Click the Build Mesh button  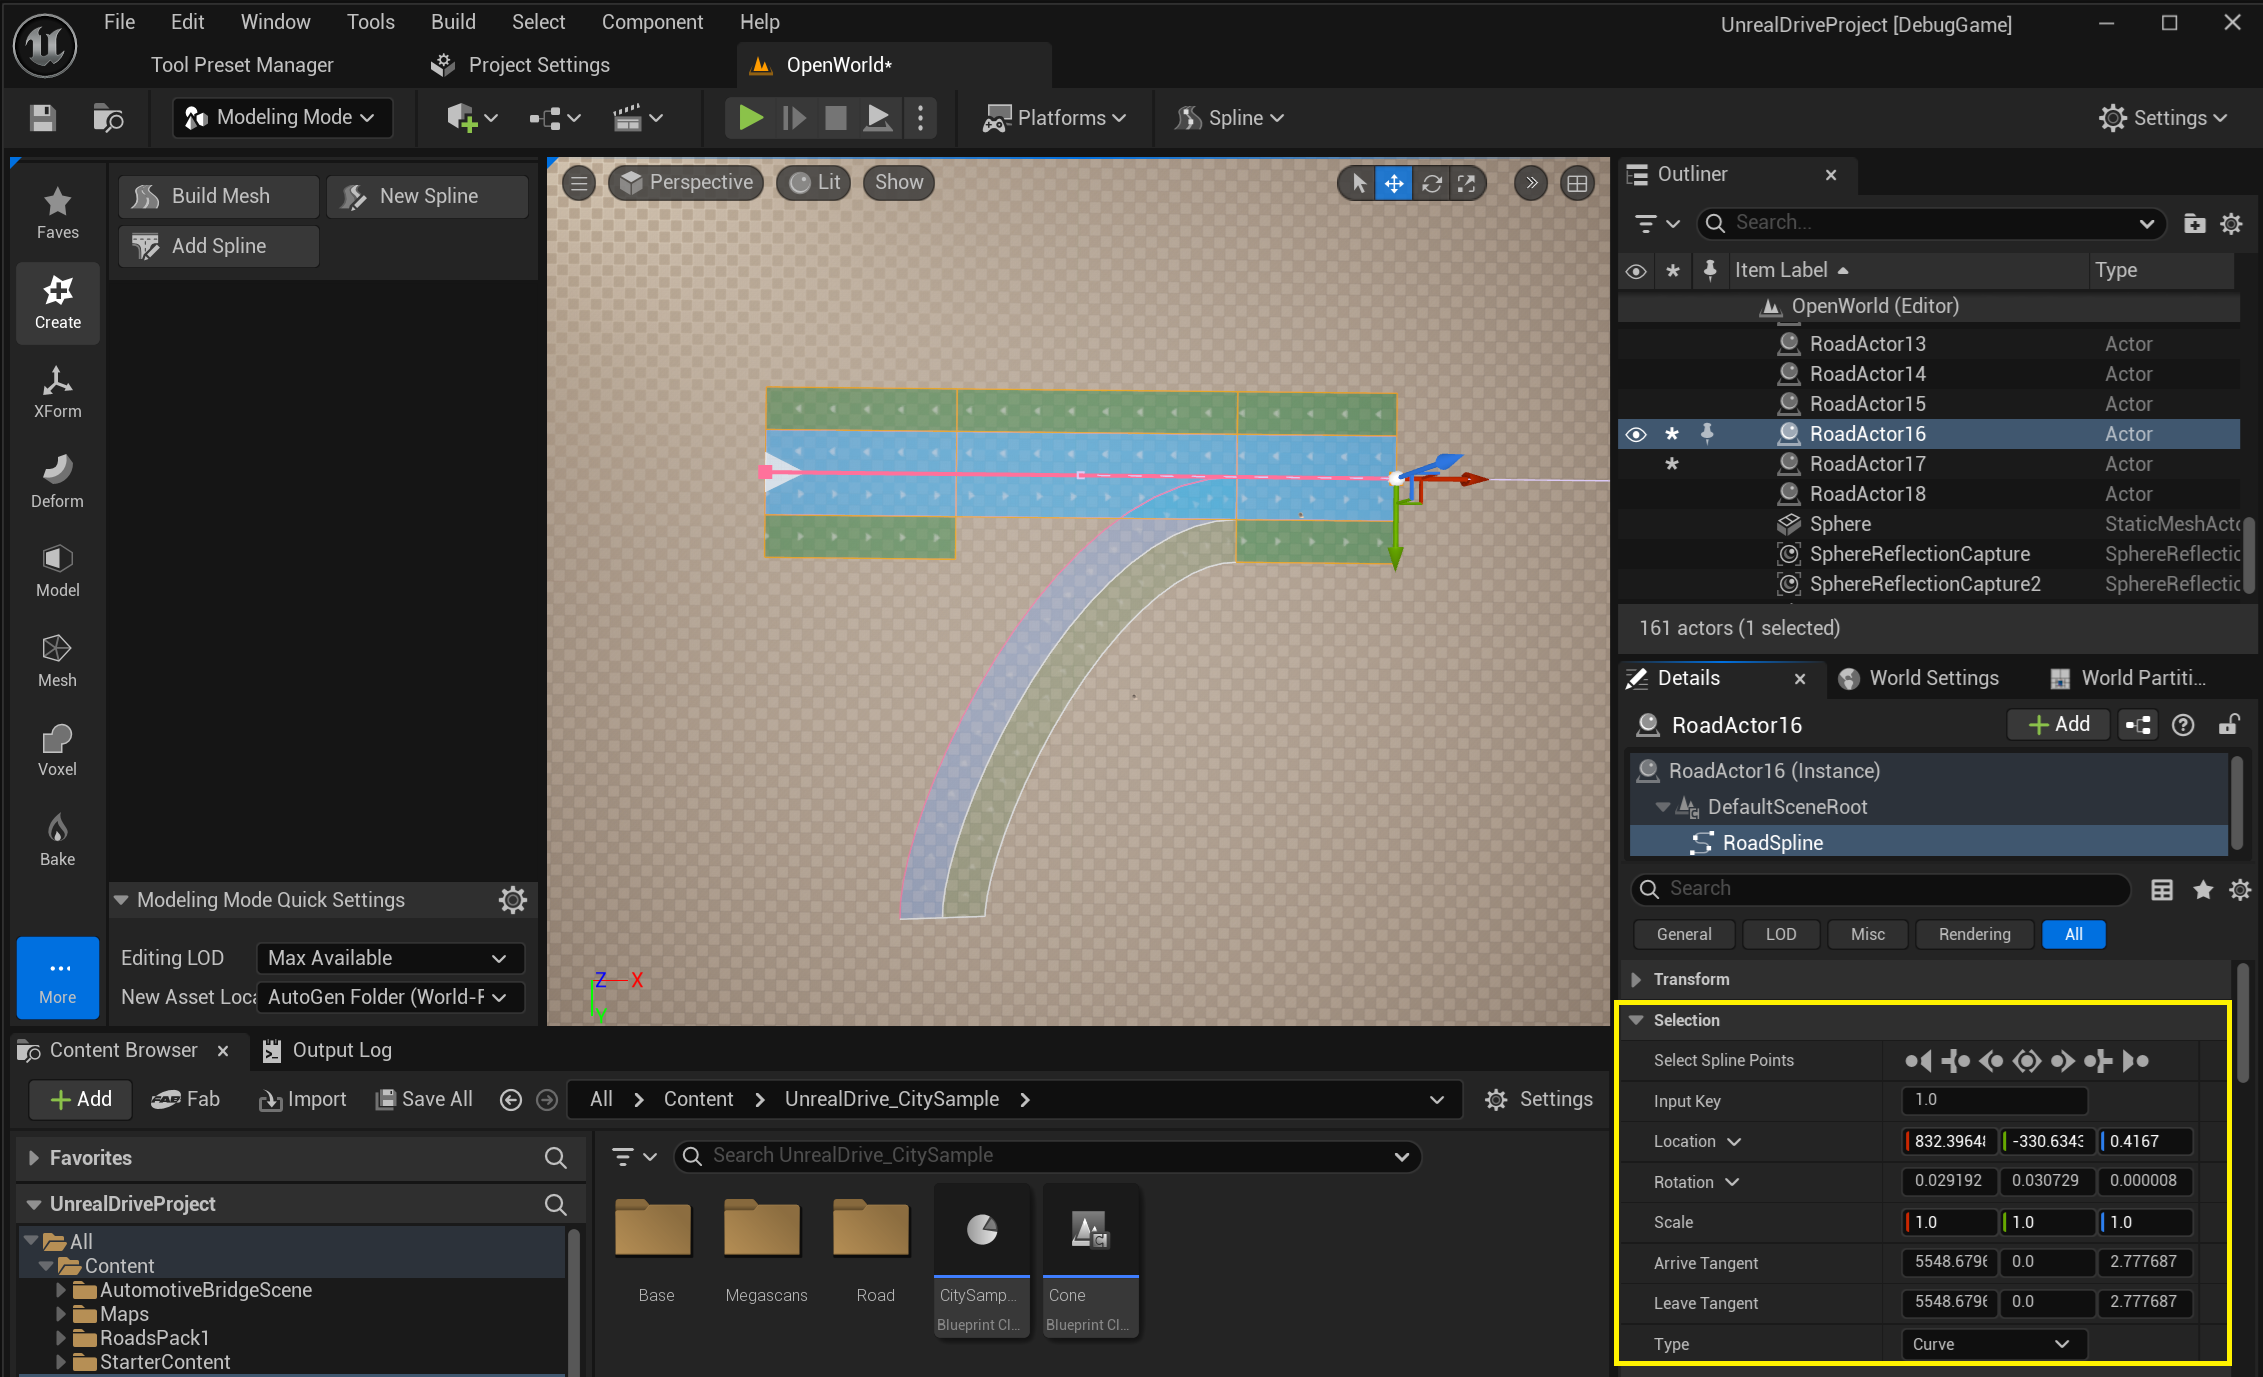(219, 196)
